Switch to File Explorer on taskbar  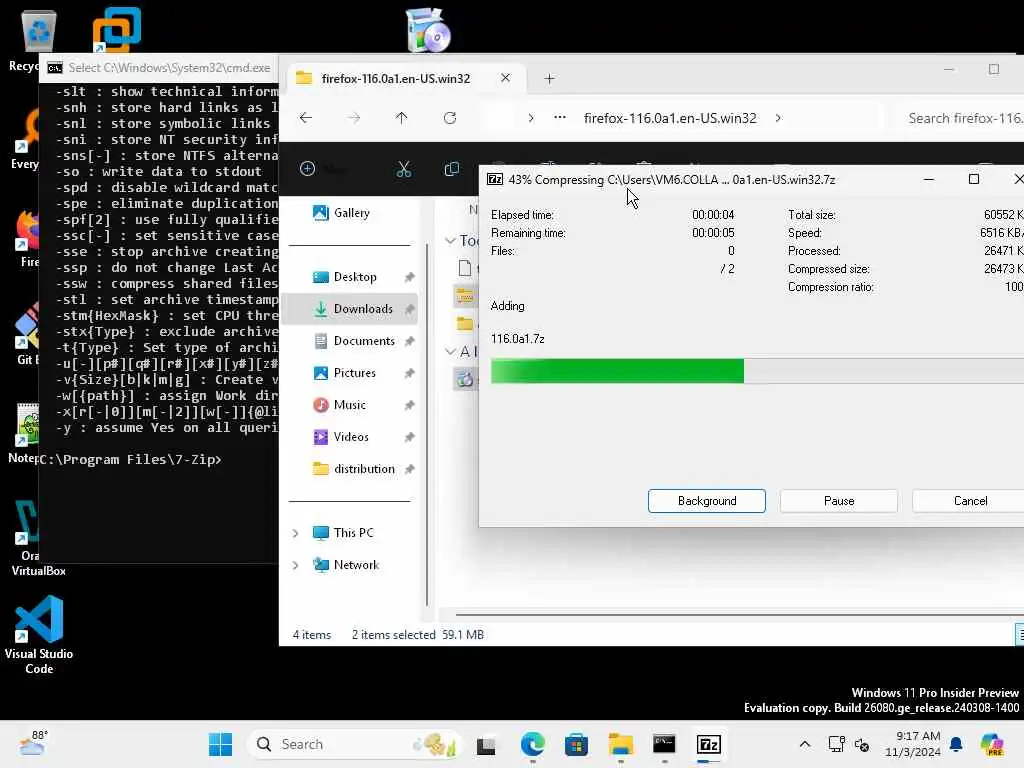pos(620,744)
